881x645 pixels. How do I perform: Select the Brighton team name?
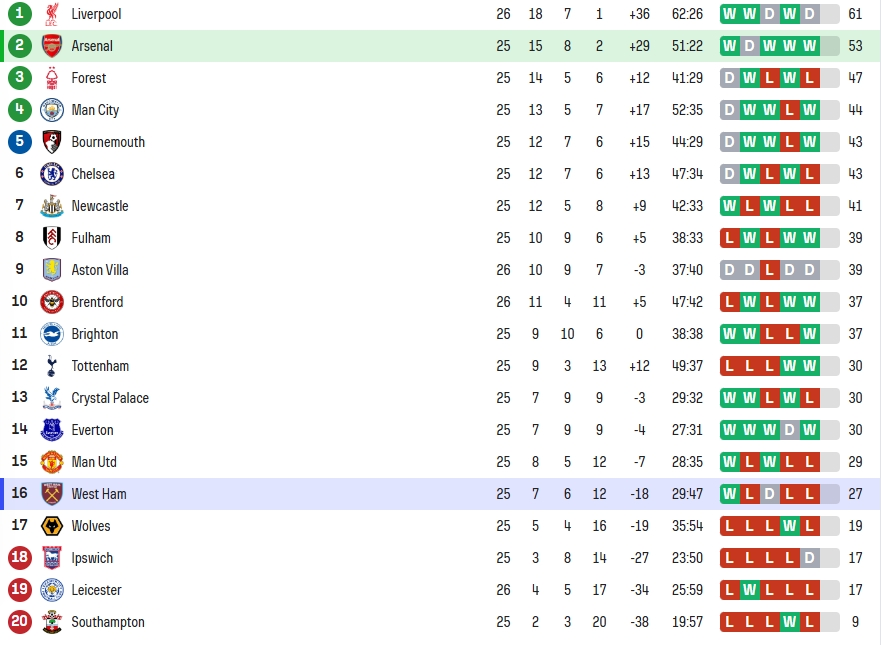[x=94, y=334]
